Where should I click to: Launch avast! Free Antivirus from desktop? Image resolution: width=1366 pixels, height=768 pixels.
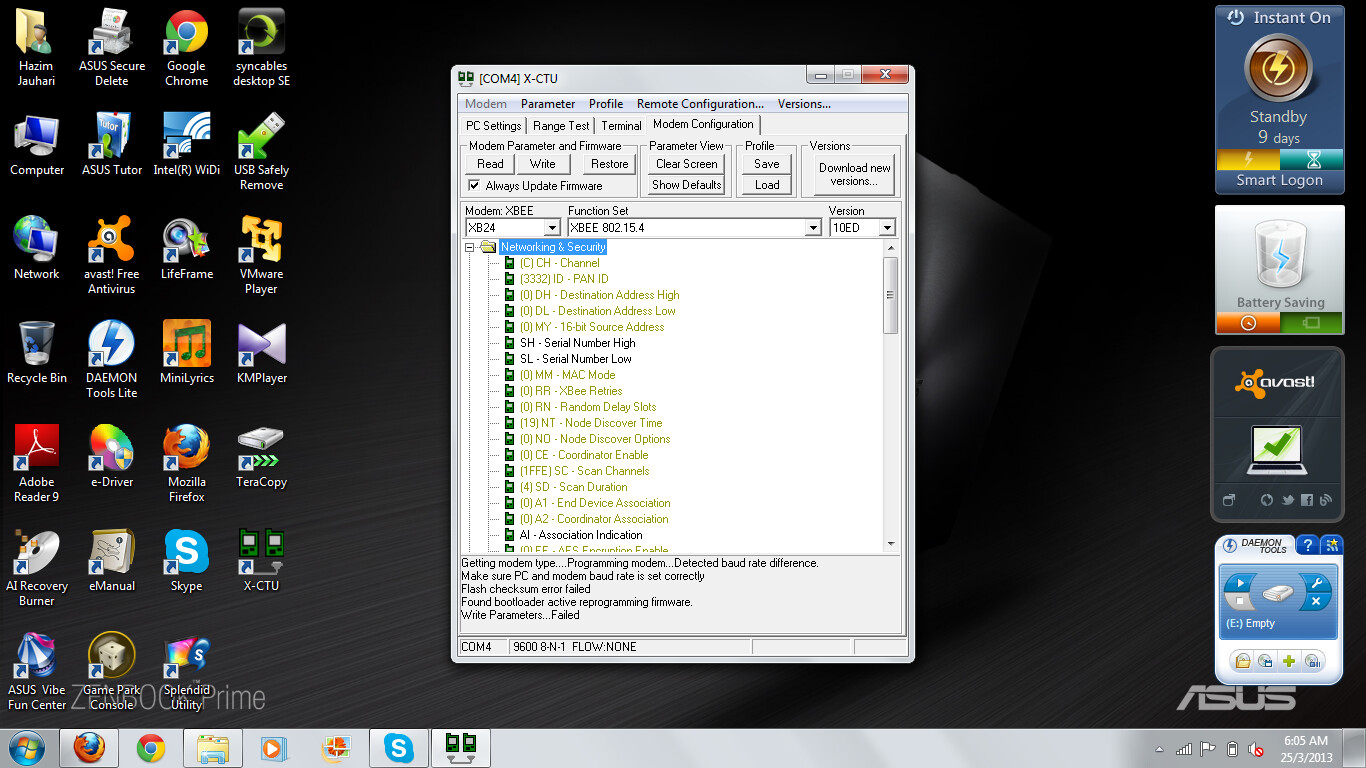point(111,250)
